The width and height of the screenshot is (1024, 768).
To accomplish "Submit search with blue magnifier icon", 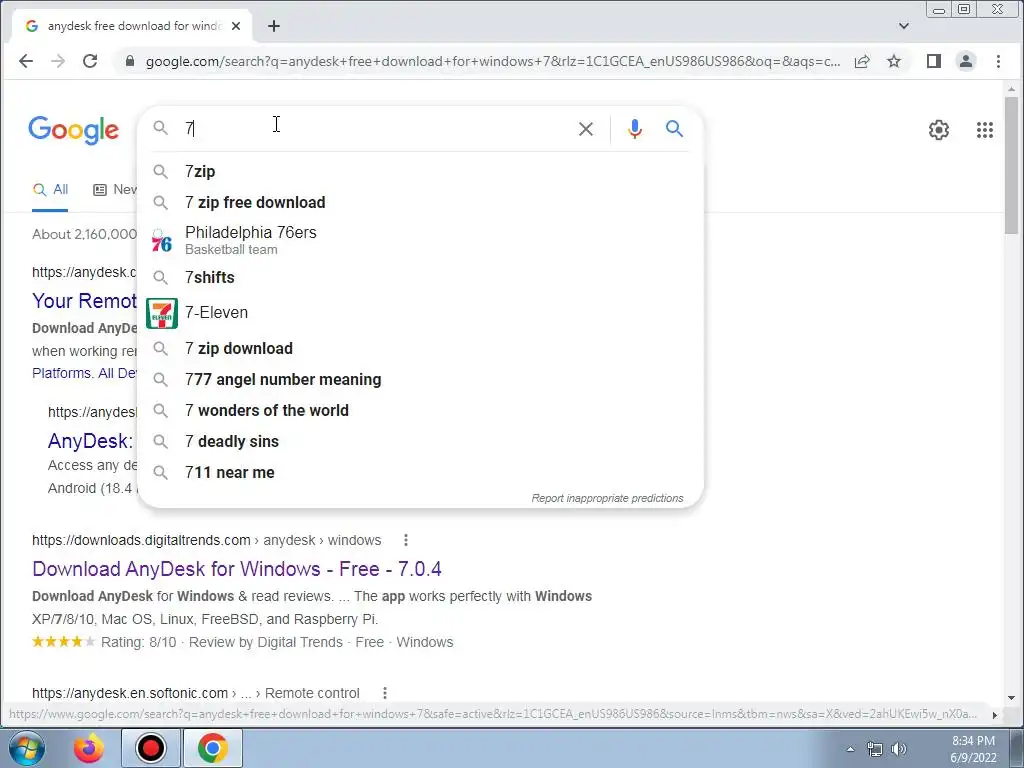I will click(x=674, y=129).
